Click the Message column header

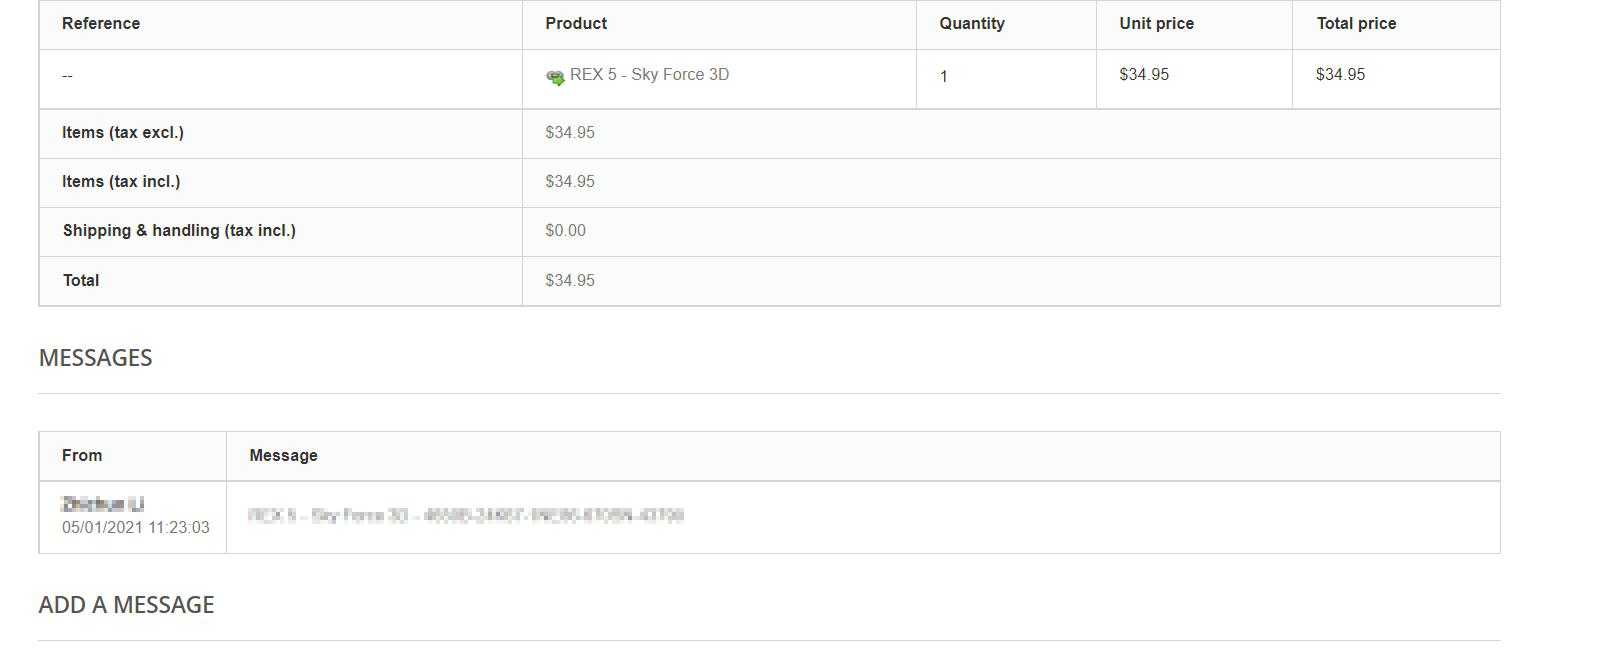[283, 456]
